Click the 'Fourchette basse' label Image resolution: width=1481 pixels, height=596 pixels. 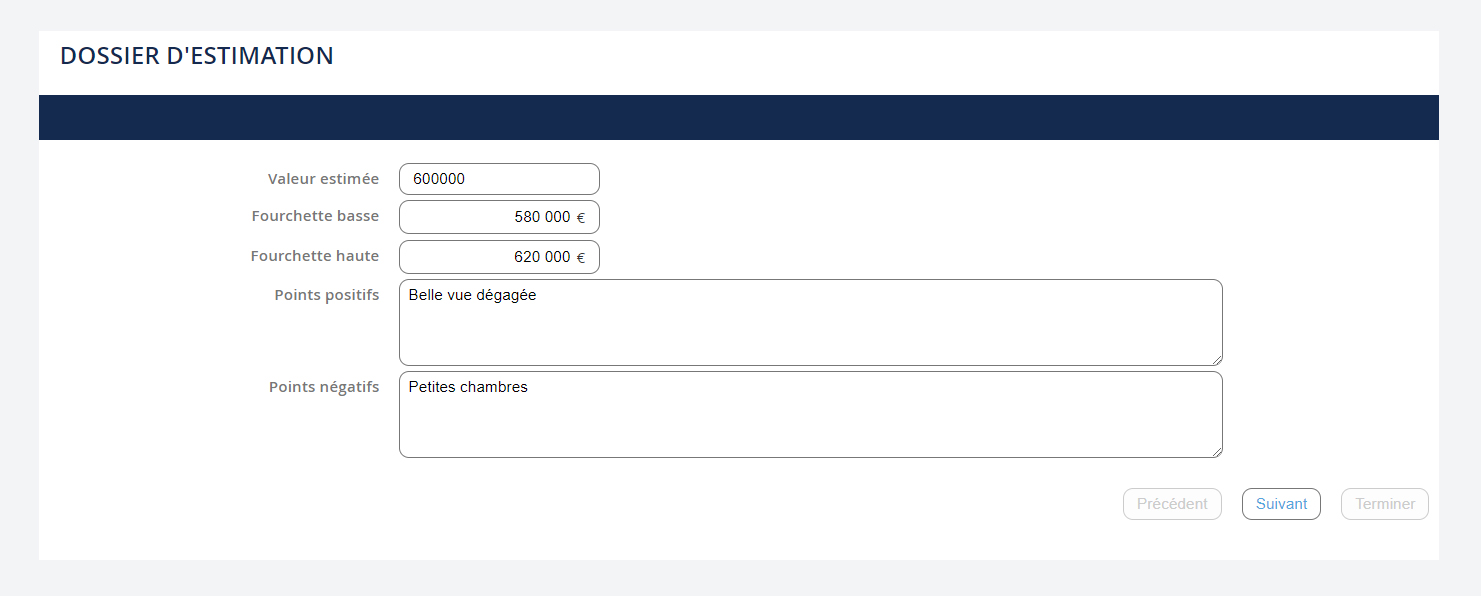315,216
